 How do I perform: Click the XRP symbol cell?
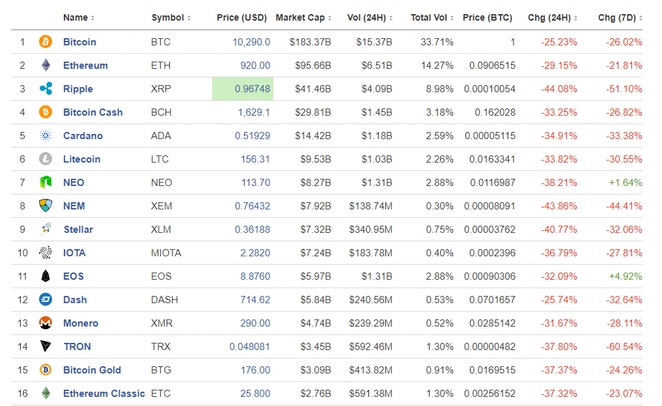click(x=161, y=89)
